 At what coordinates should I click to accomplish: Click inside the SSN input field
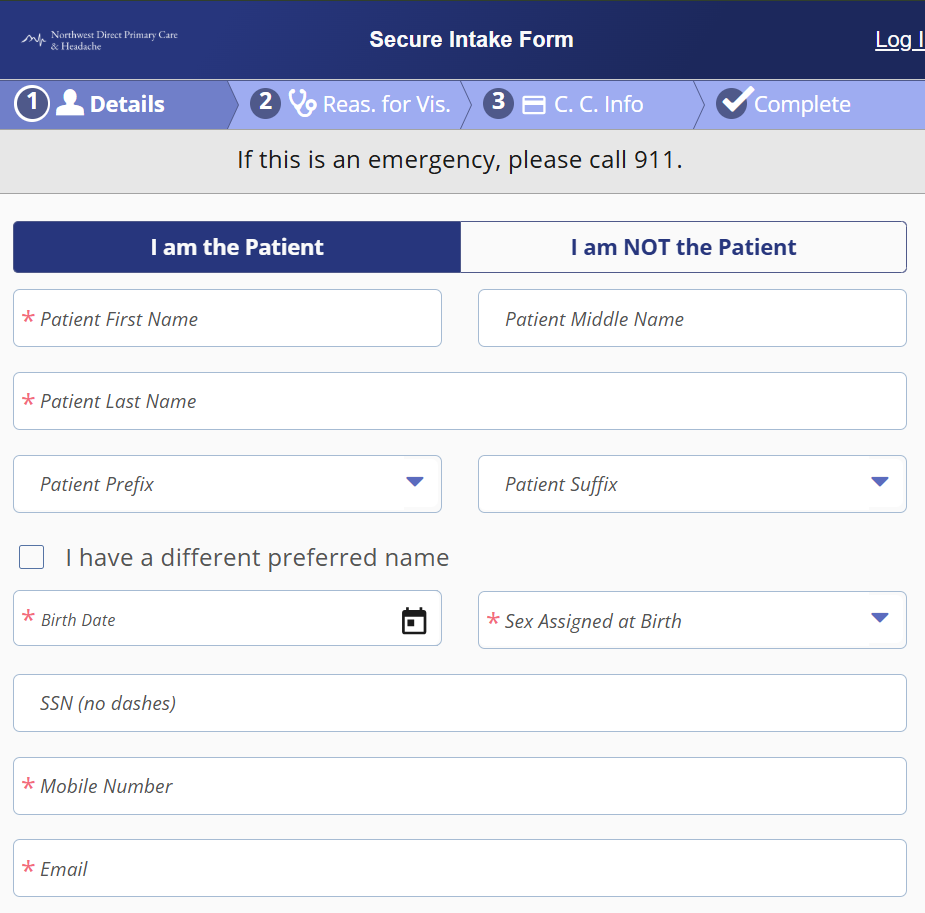coord(460,702)
